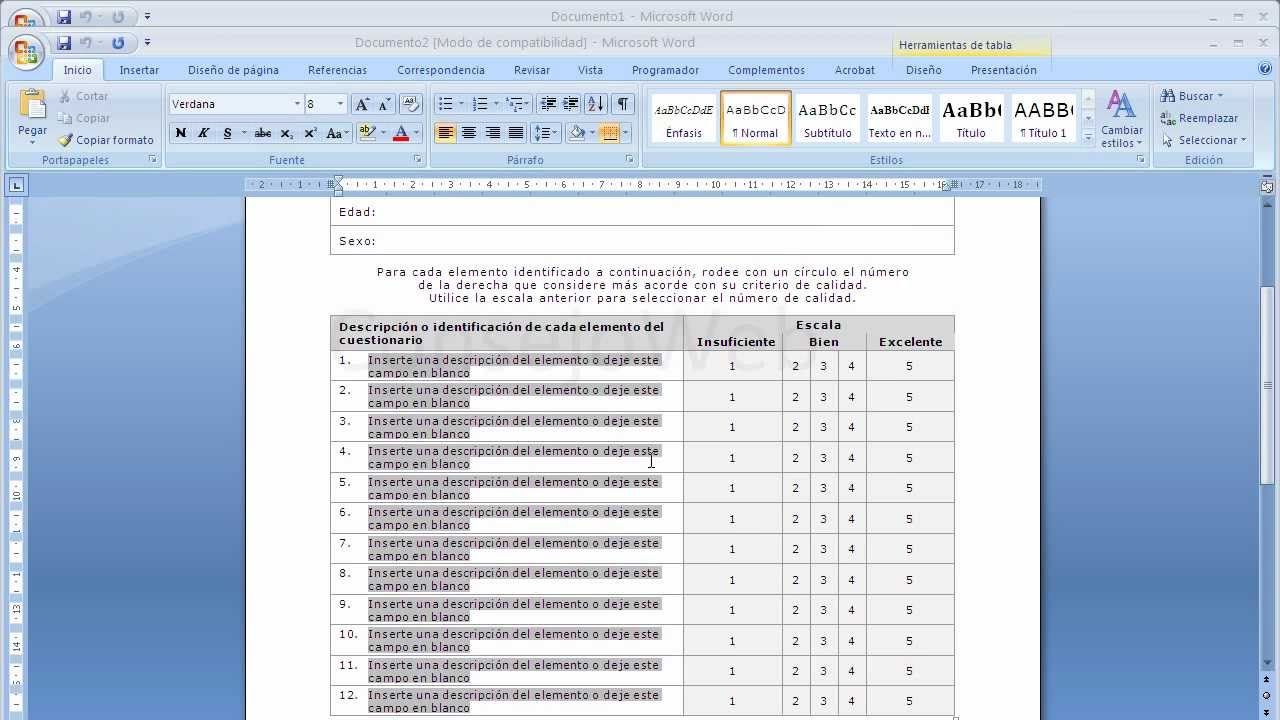The image size is (1280, 720).
Task: Decrease paragraph indent
Action: [548, 104]
